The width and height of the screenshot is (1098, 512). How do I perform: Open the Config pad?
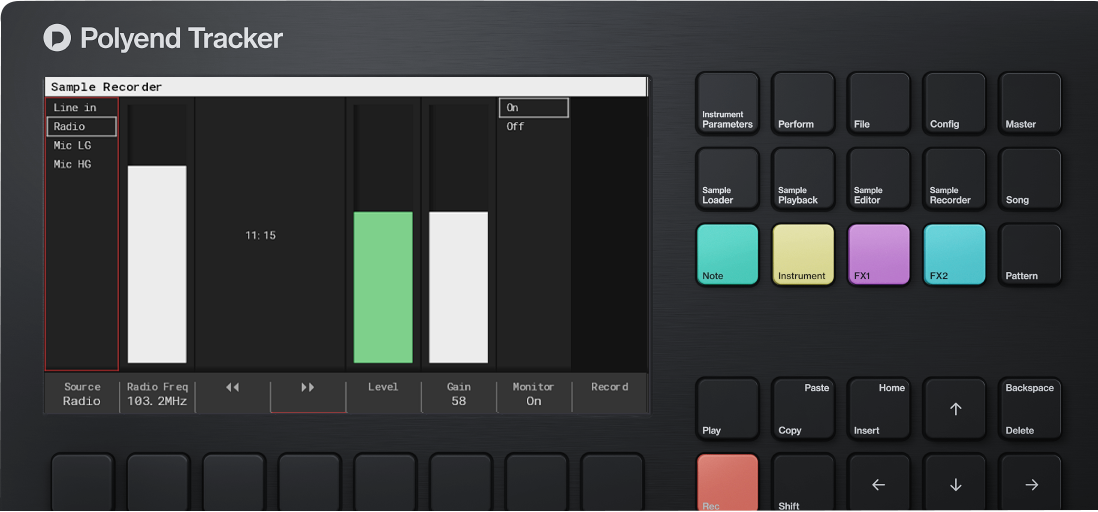point(954,103)
